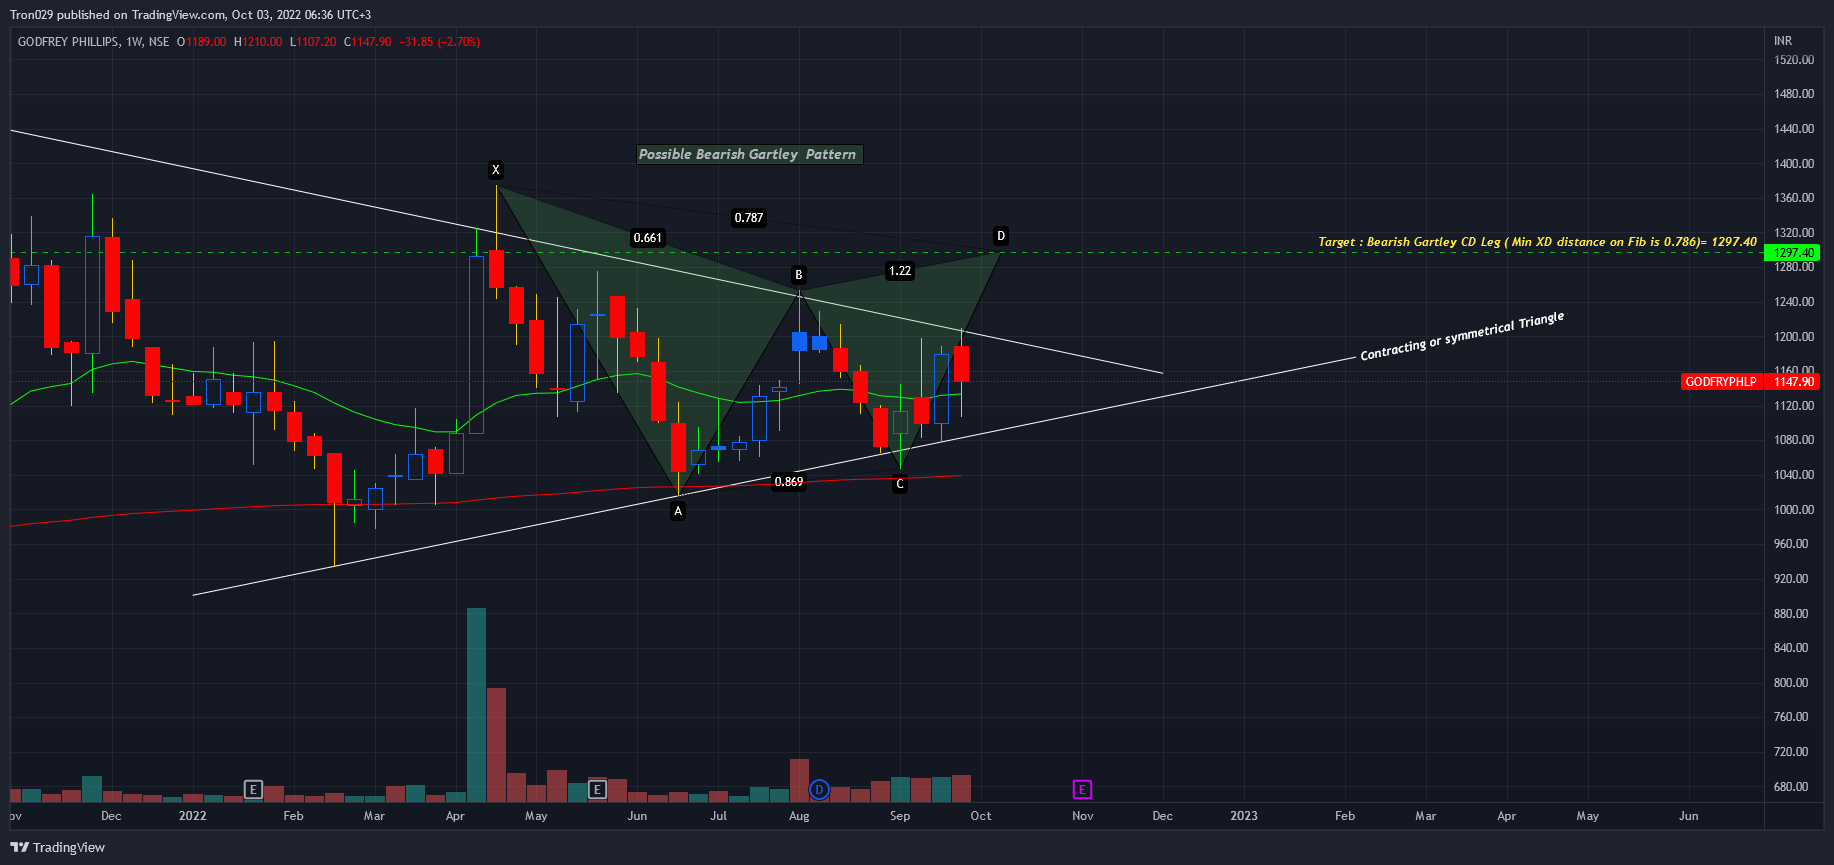Click the 2022 label on time axis
1834x865 pixels.
point(193,816)
